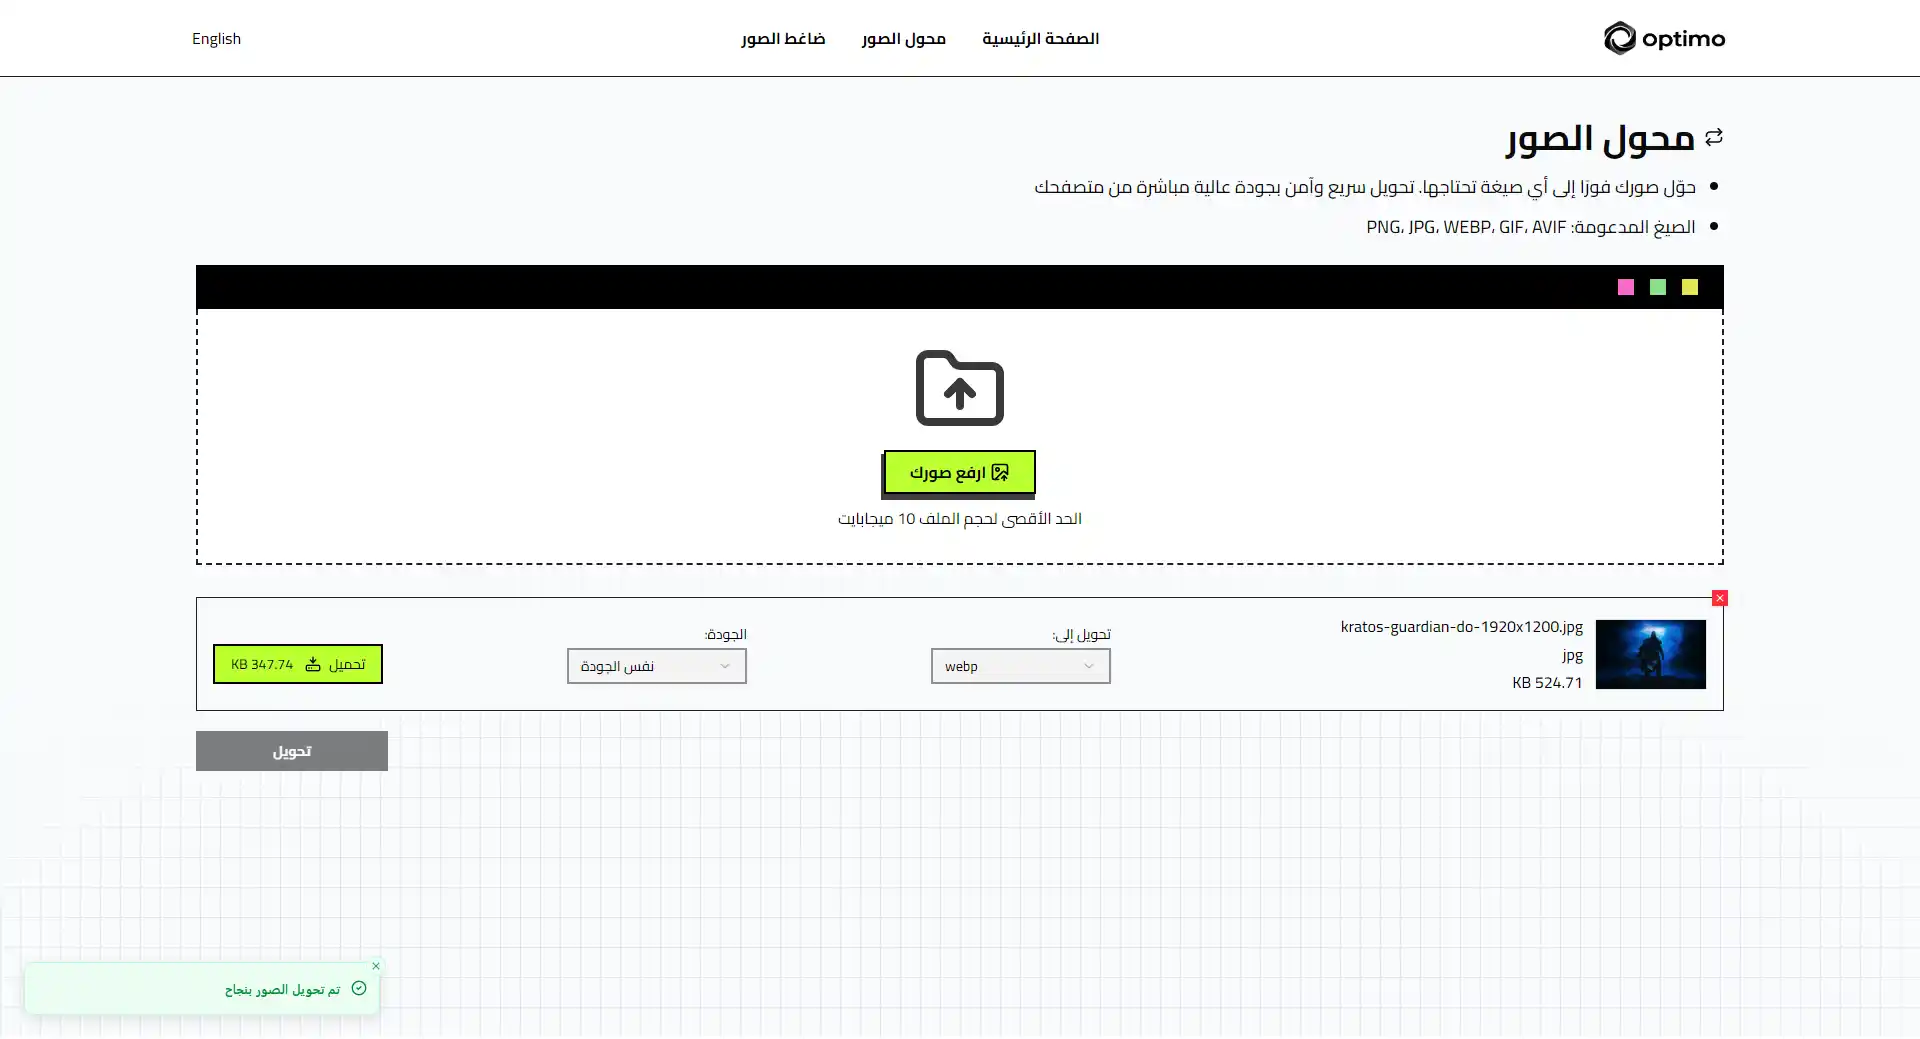
Task: Click the pink square in the black bar
Action: (x=1626, y=287)
